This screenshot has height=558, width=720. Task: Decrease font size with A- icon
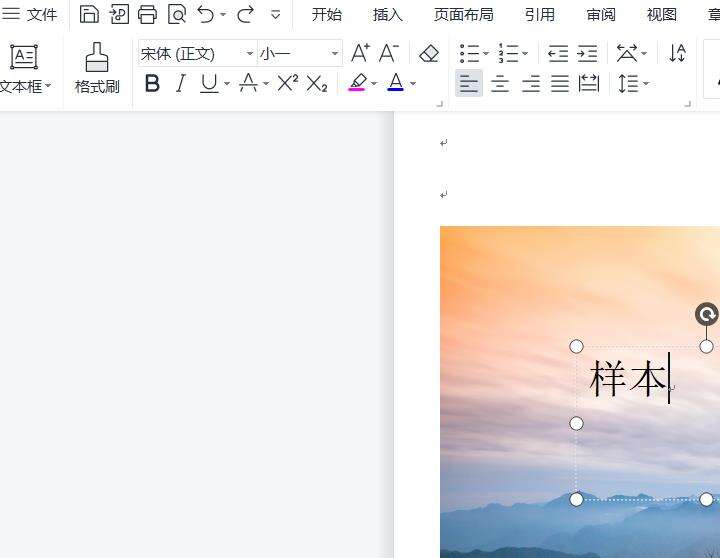(x=388, y=53)
